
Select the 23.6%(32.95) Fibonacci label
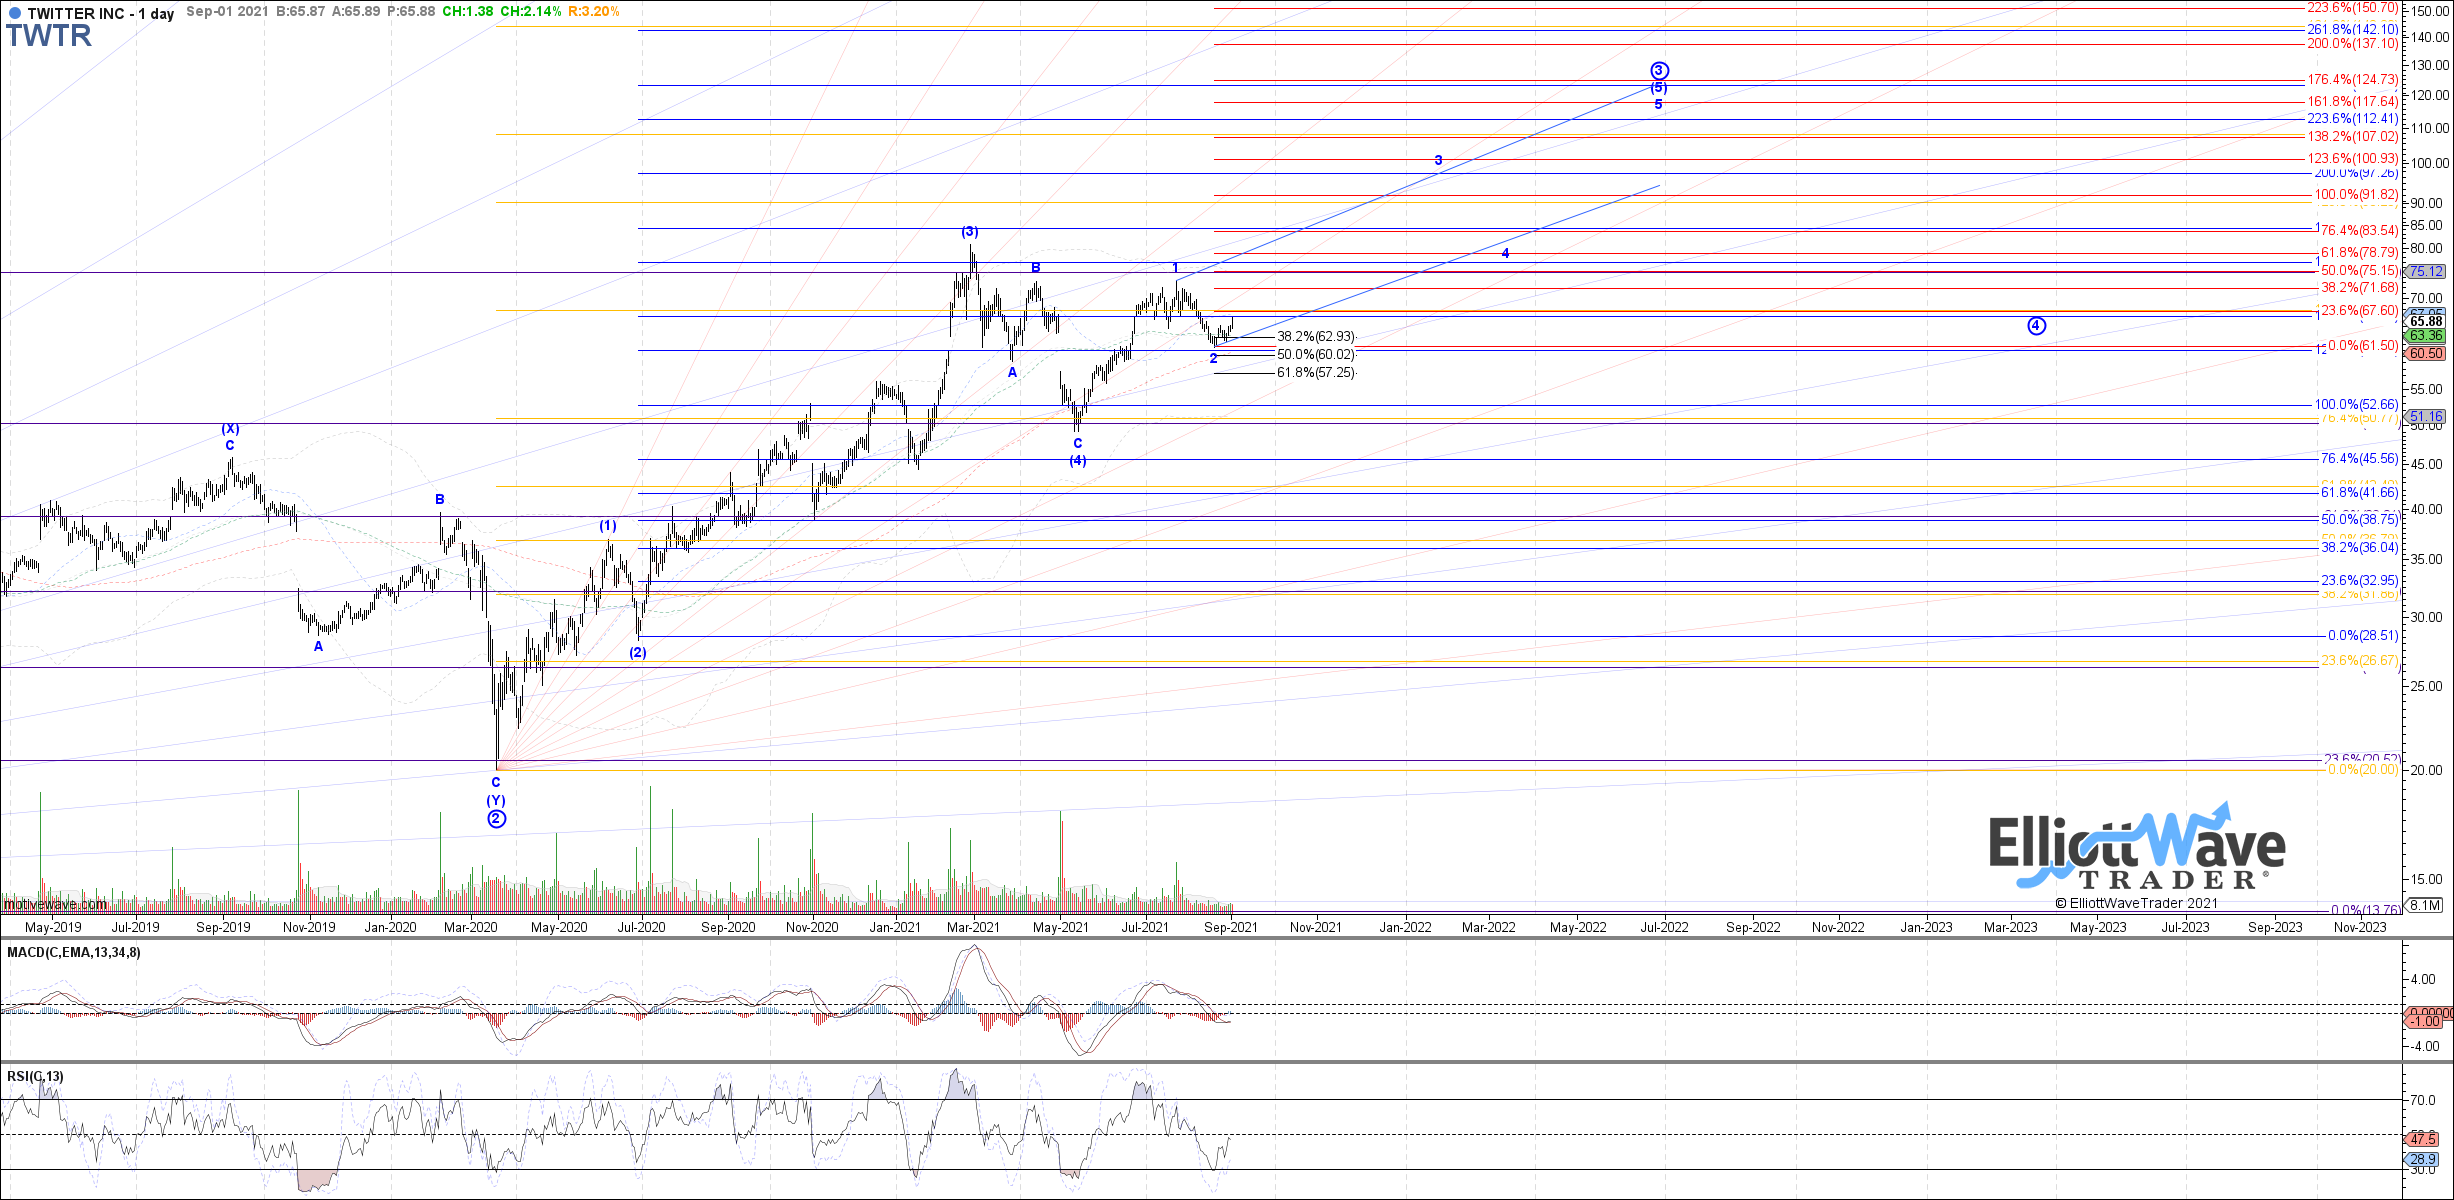2360,581
